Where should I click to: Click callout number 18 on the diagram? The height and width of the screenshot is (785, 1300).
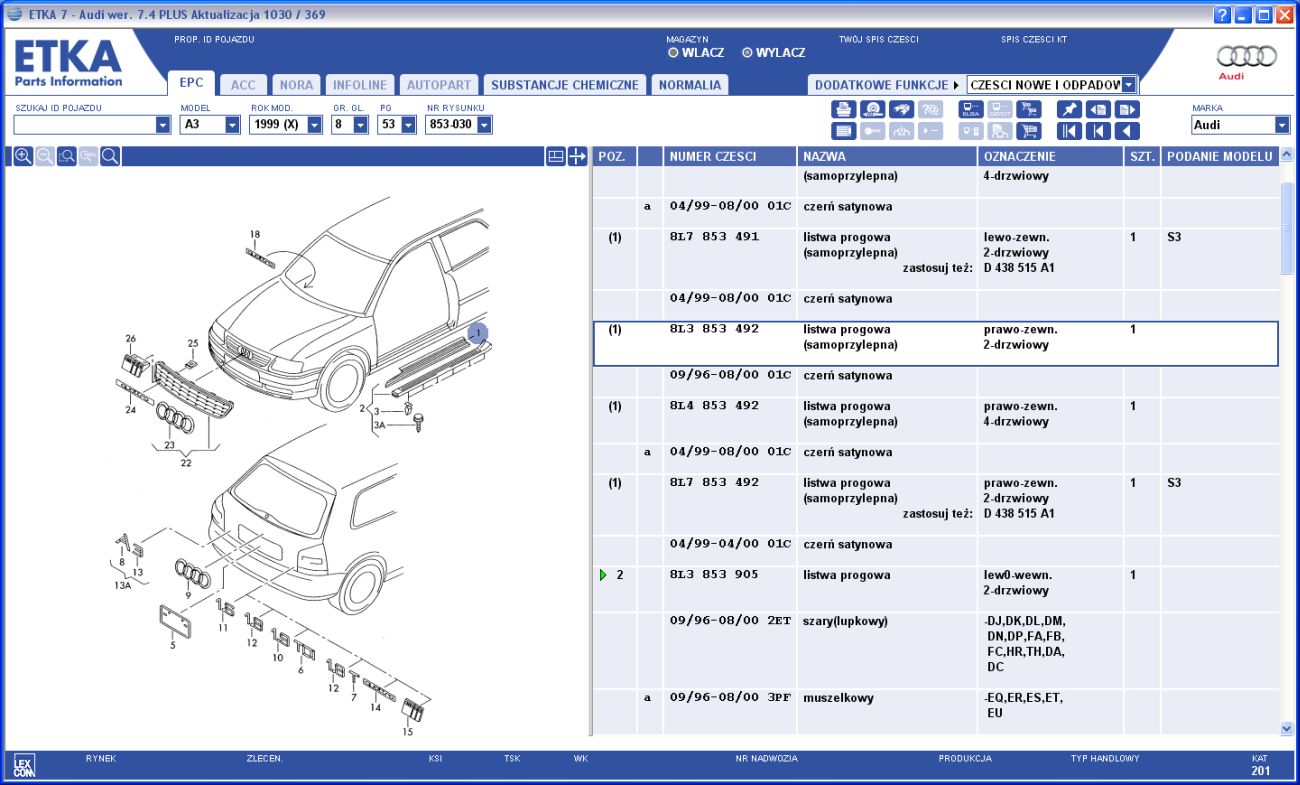[x=255, y=234]
